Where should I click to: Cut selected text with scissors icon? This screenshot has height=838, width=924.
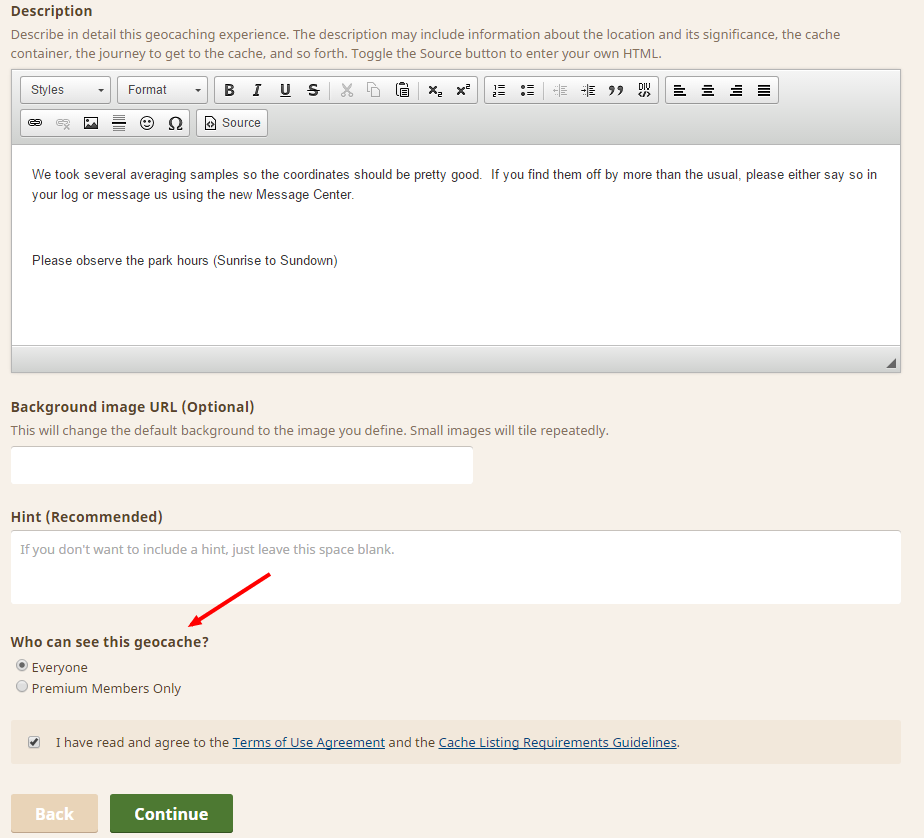[x=346, y=90]
